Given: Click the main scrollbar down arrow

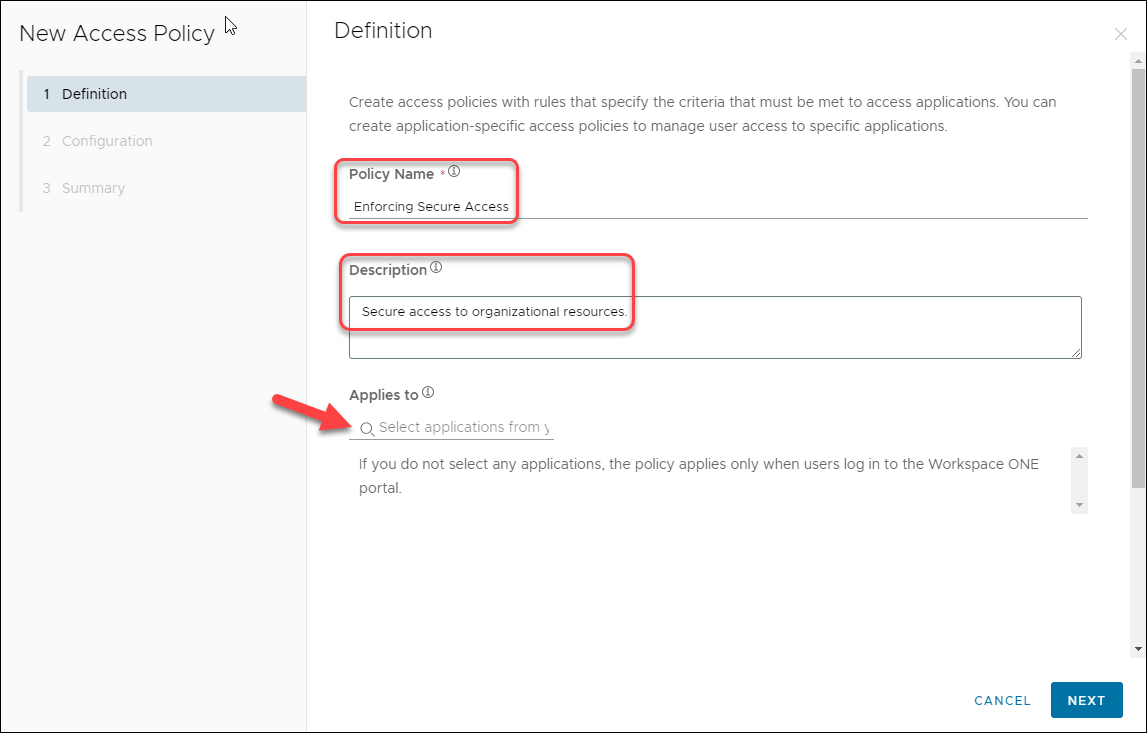Looking at the screenshot, I should tap(1137, 649).
